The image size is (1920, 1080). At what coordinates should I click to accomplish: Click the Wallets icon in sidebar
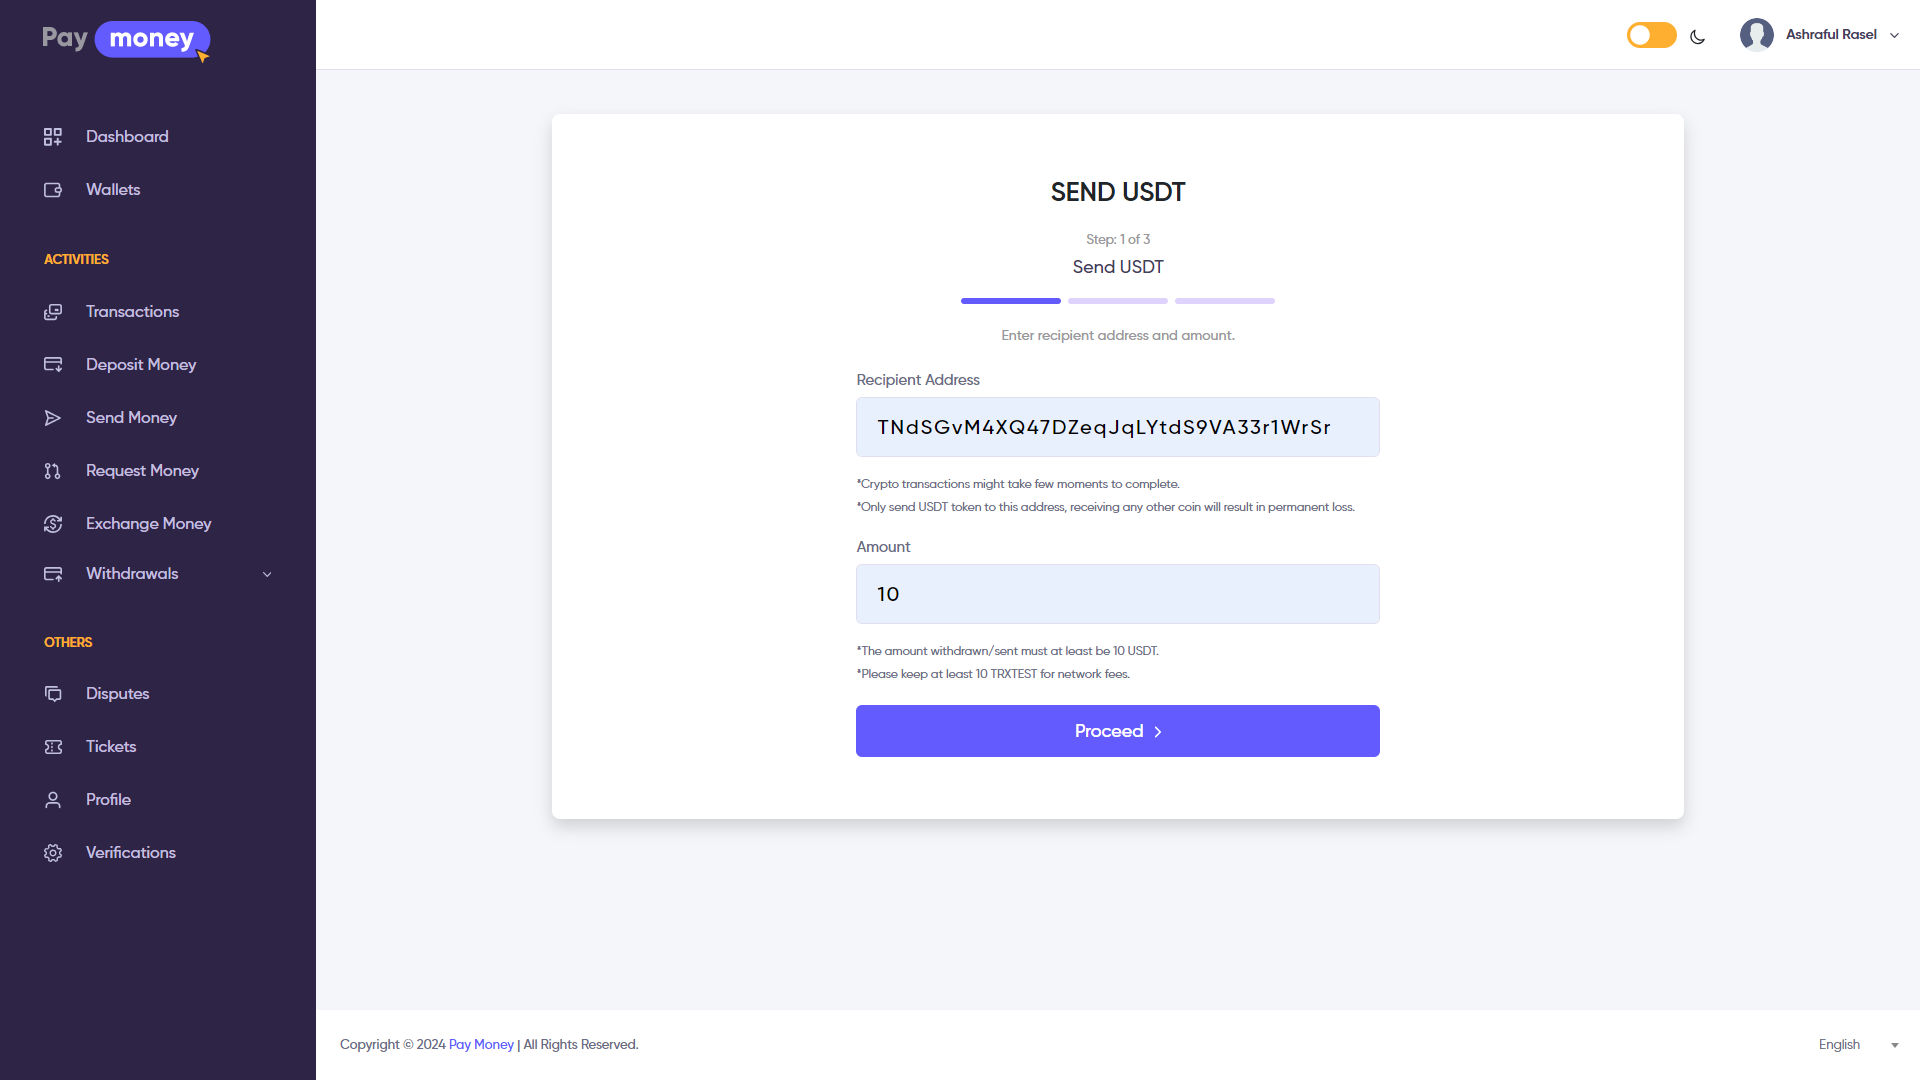tap(53, 190)
